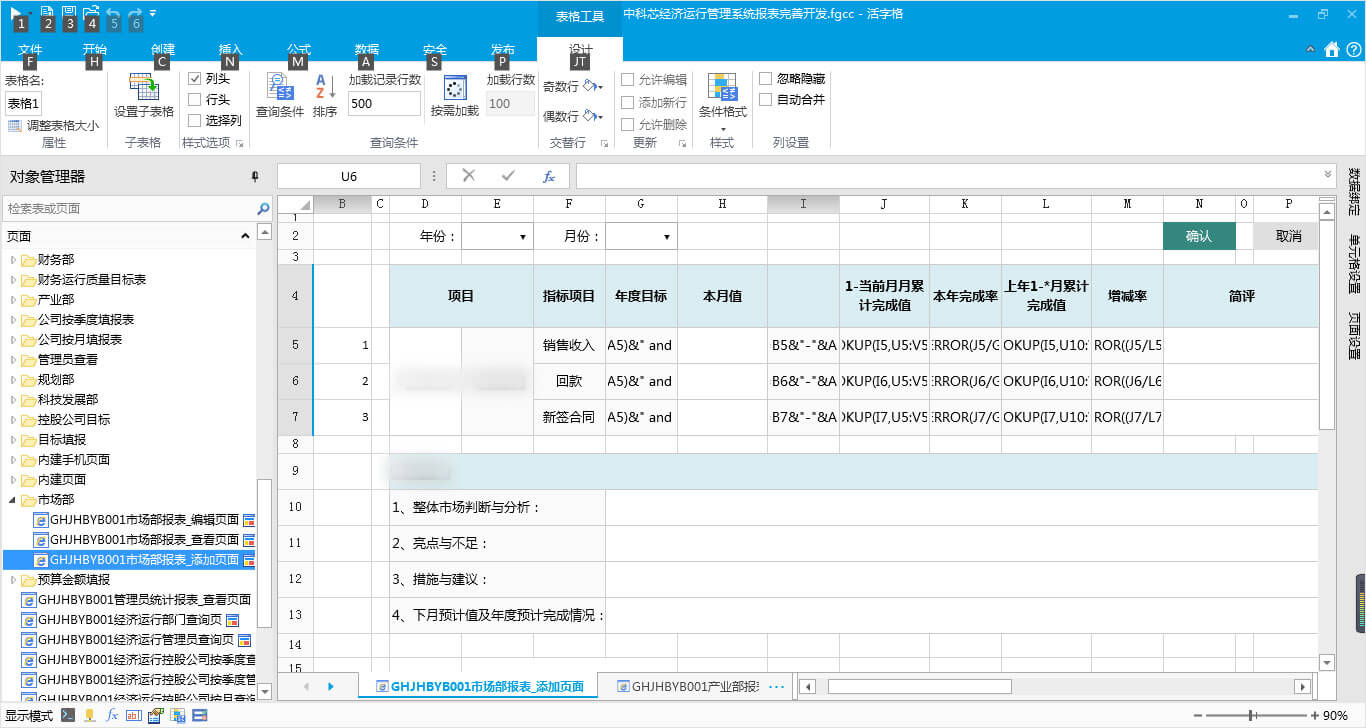Open GHJHBYB001市场部报表_编辑页面 in tree

tap(144, 520)
